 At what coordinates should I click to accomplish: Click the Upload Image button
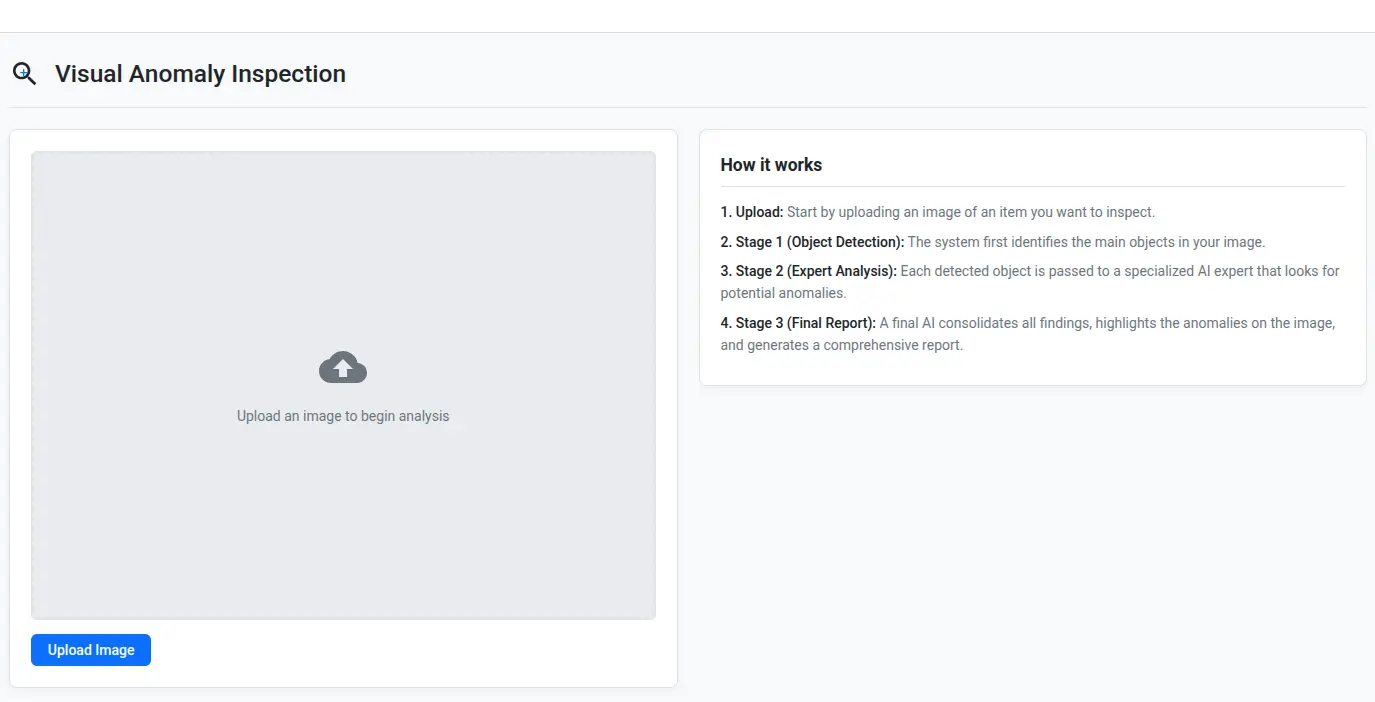coord(90,649)
